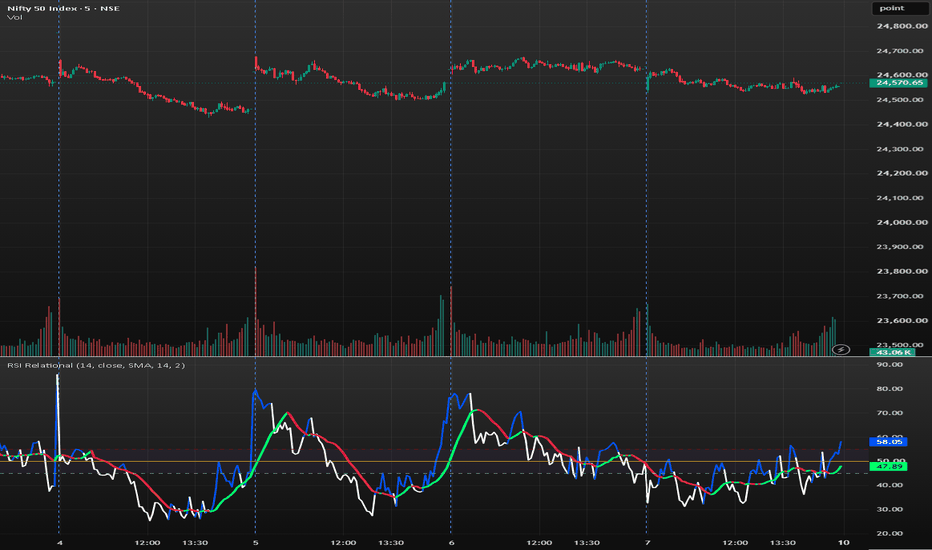
Task: Click the blue 58.05 RSI value tag
Action: 889,442
